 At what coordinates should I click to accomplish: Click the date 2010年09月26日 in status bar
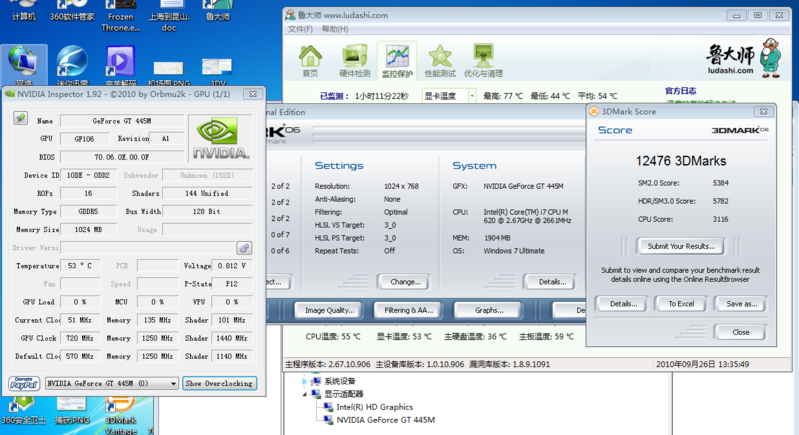tap(684, 364)
